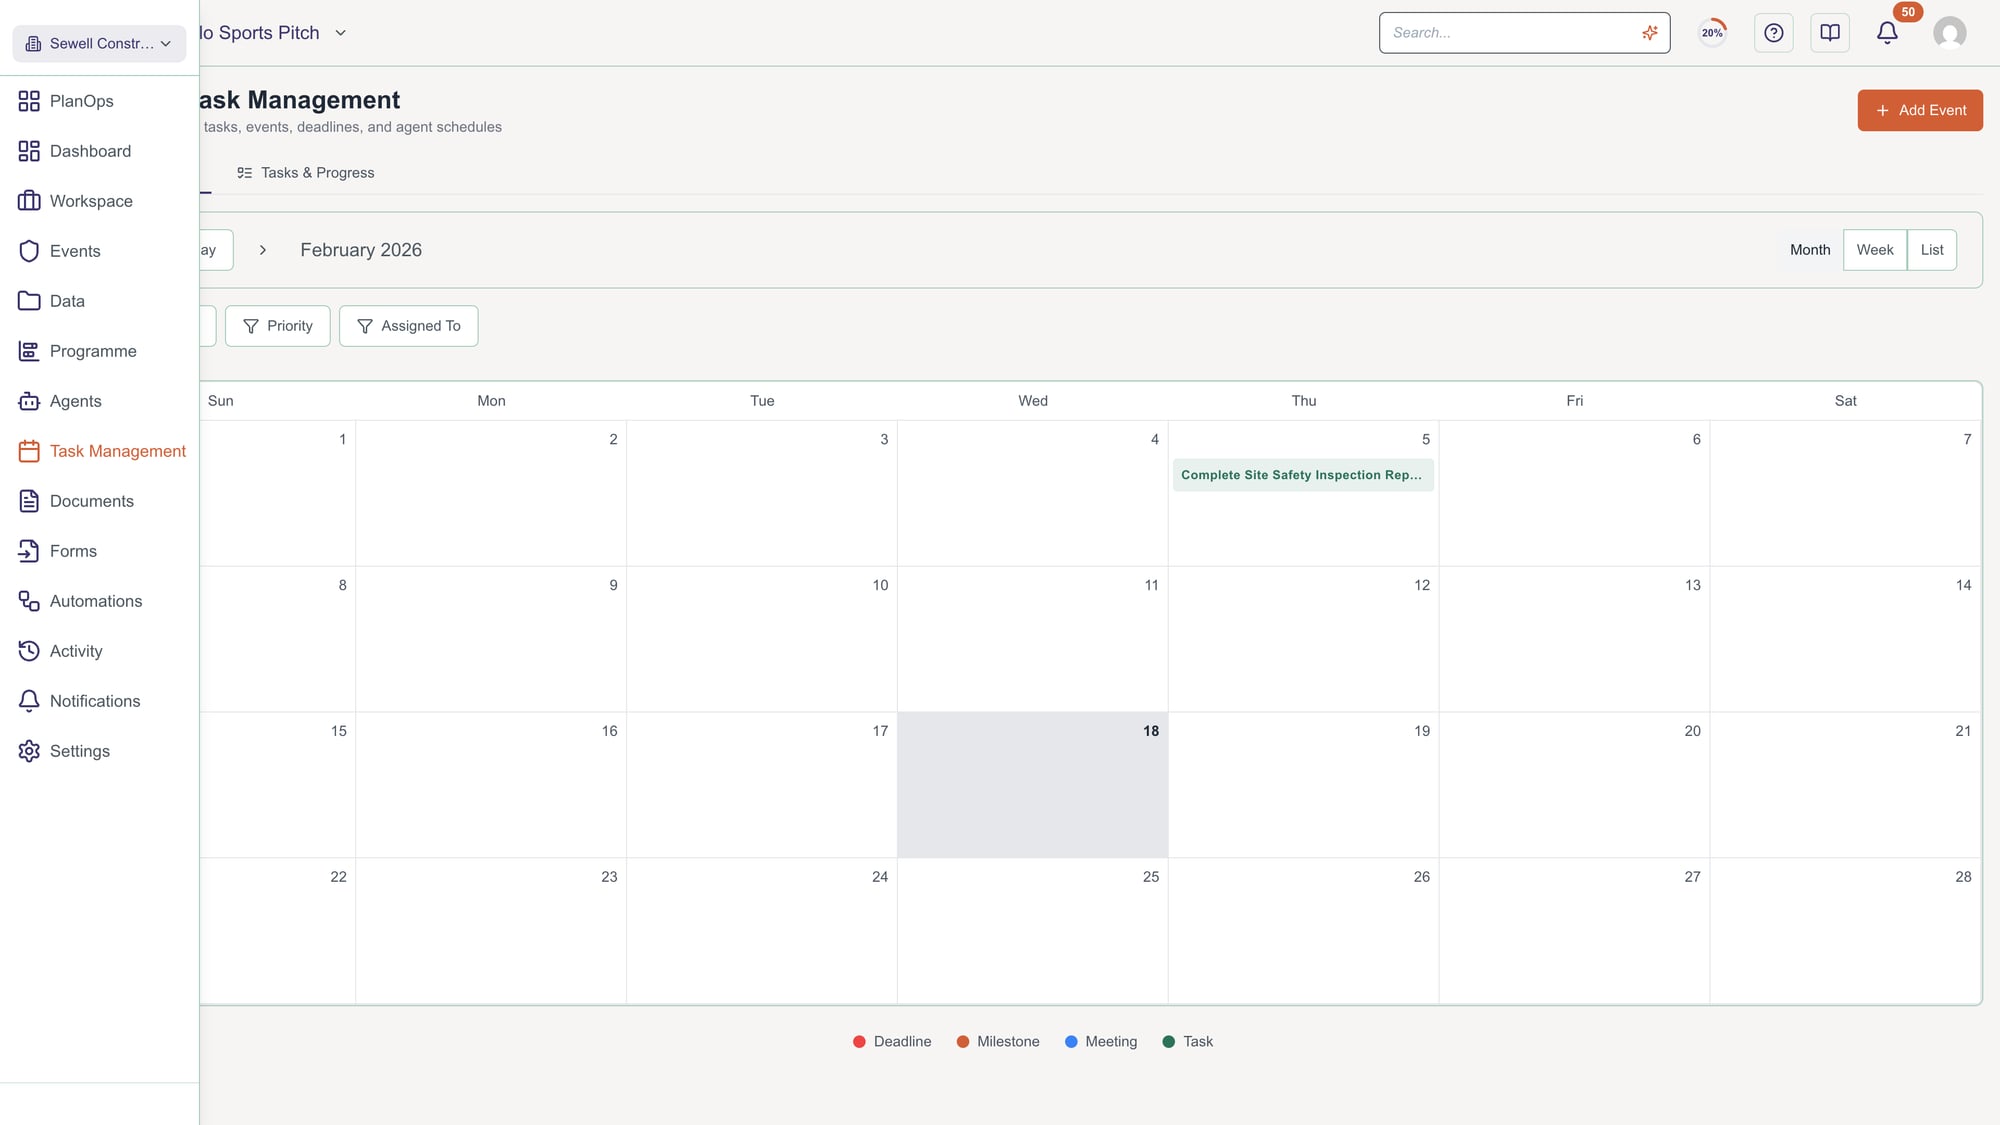This screenshot has width=2000, height=1125.
Task: Open the Complete Site Safety Inspection event
Action: pos(1303,475)
